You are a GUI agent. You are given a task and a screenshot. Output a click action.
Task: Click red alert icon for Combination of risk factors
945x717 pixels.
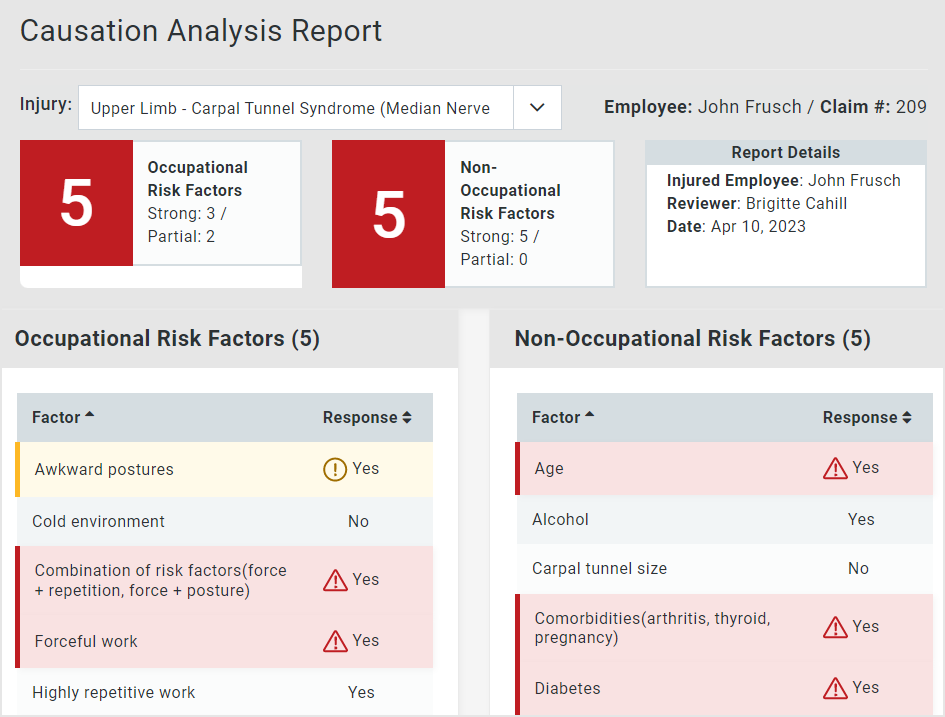335,580
